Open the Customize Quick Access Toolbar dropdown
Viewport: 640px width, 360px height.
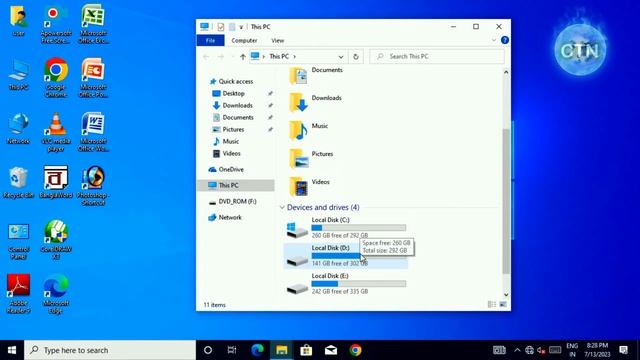241,27
